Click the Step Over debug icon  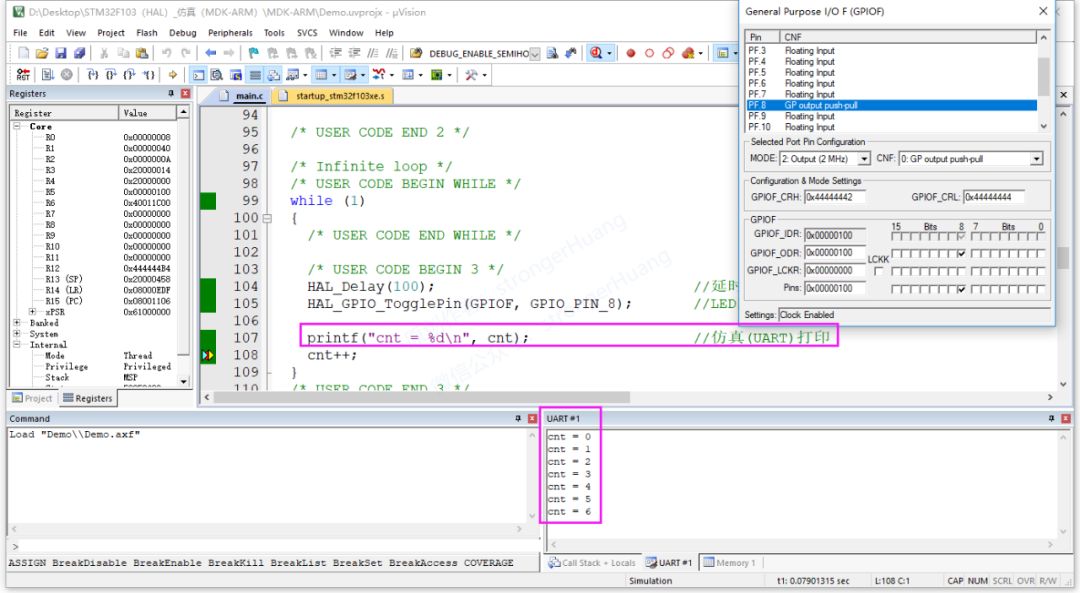110,73
